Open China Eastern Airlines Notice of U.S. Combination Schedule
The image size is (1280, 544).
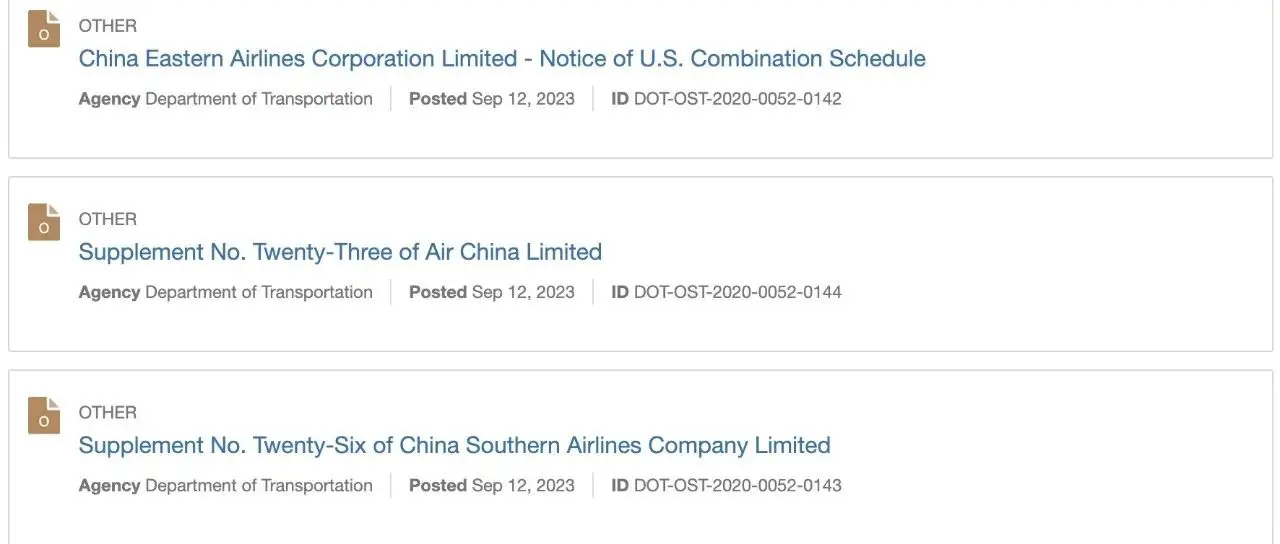[x=502, y=59]
